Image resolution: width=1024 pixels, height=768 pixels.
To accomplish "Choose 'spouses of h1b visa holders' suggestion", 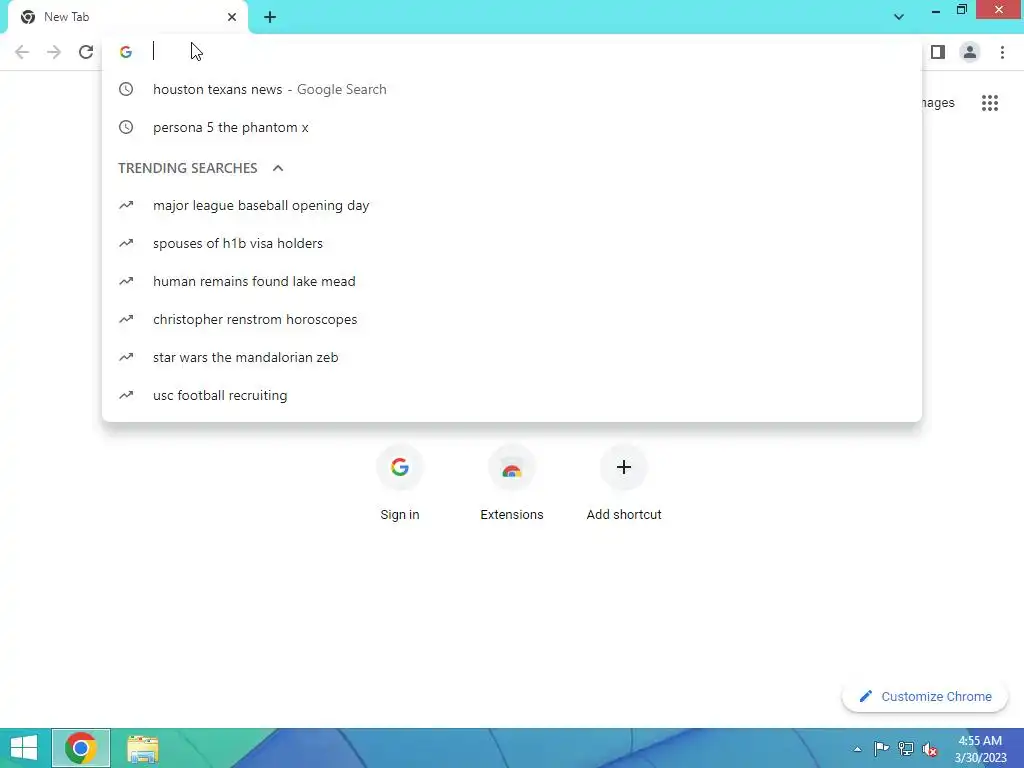I will [x=512, y=243].
